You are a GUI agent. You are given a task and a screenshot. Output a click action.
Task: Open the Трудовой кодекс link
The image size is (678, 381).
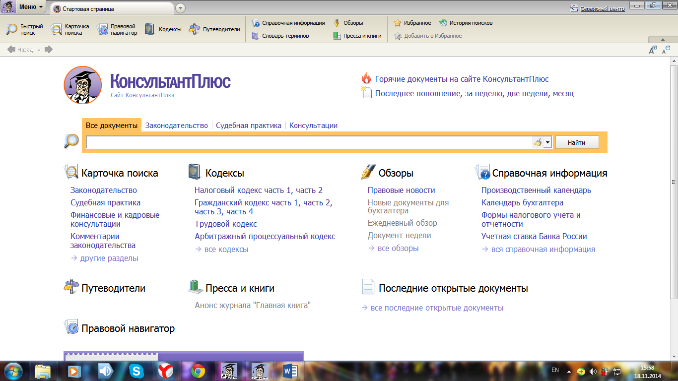226,224
